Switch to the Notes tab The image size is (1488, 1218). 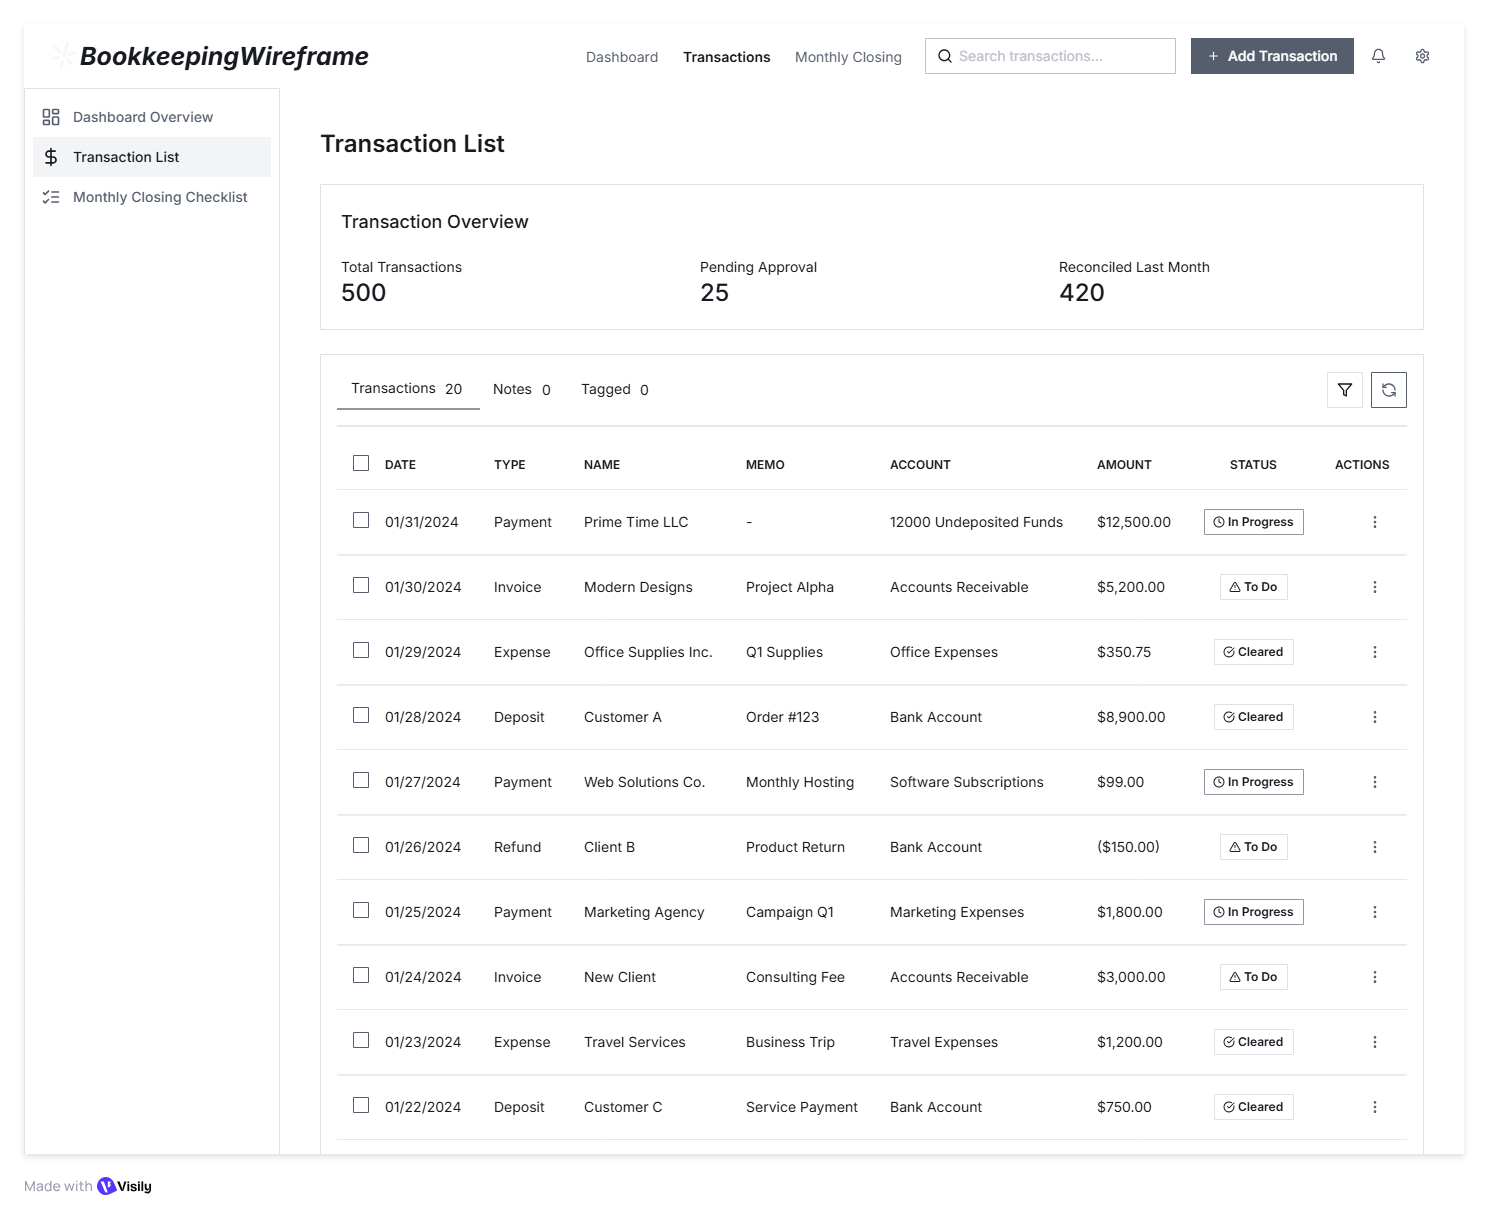(521, 390)
